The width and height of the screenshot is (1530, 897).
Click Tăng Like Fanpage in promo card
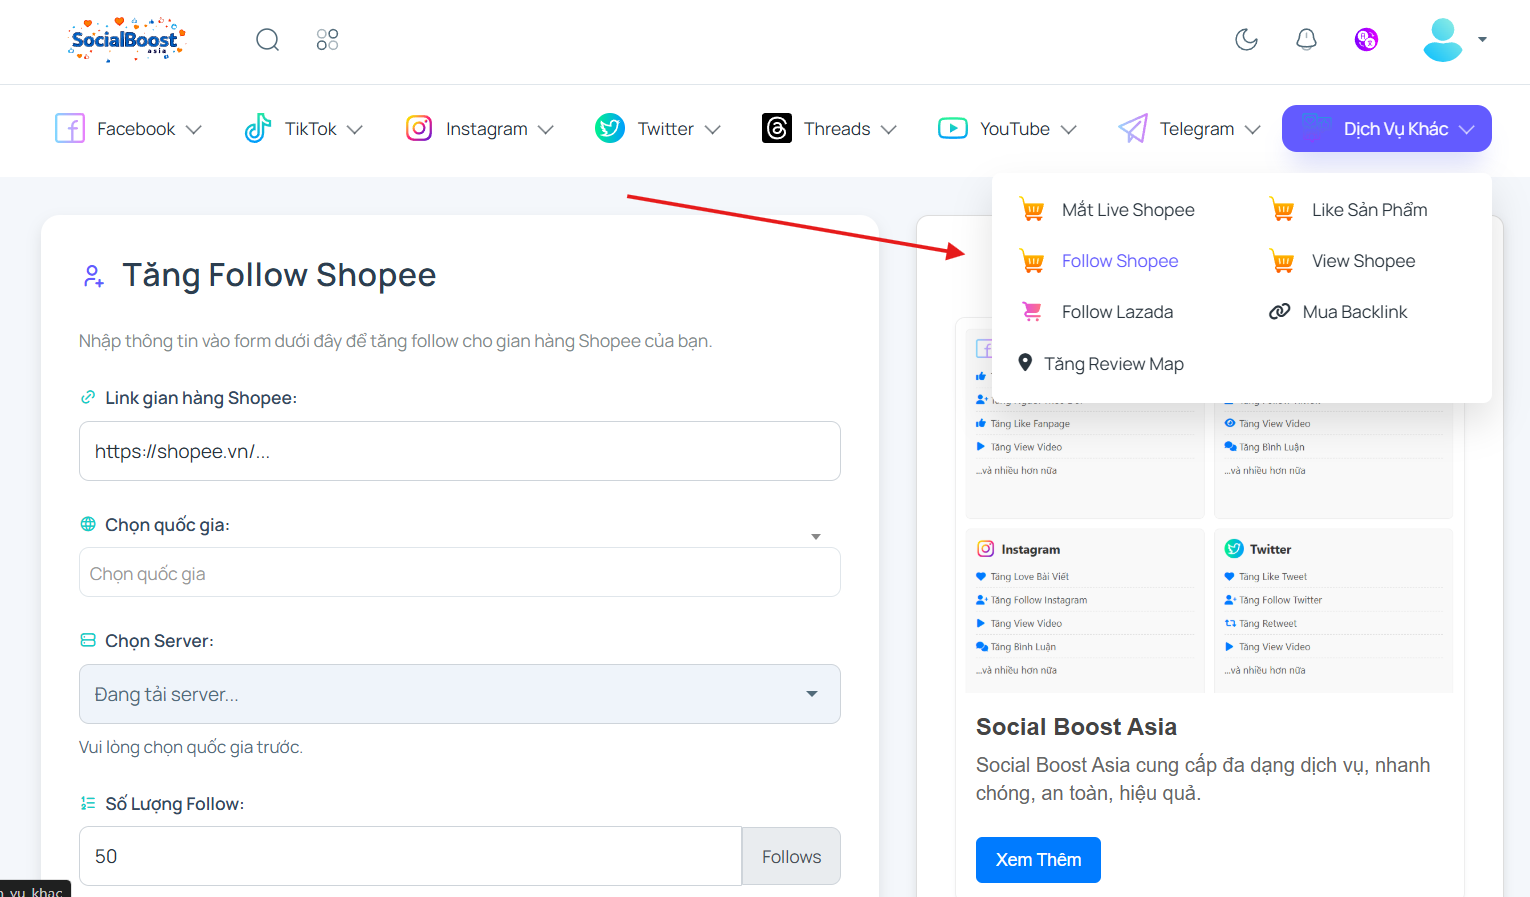click(1030, 424)
